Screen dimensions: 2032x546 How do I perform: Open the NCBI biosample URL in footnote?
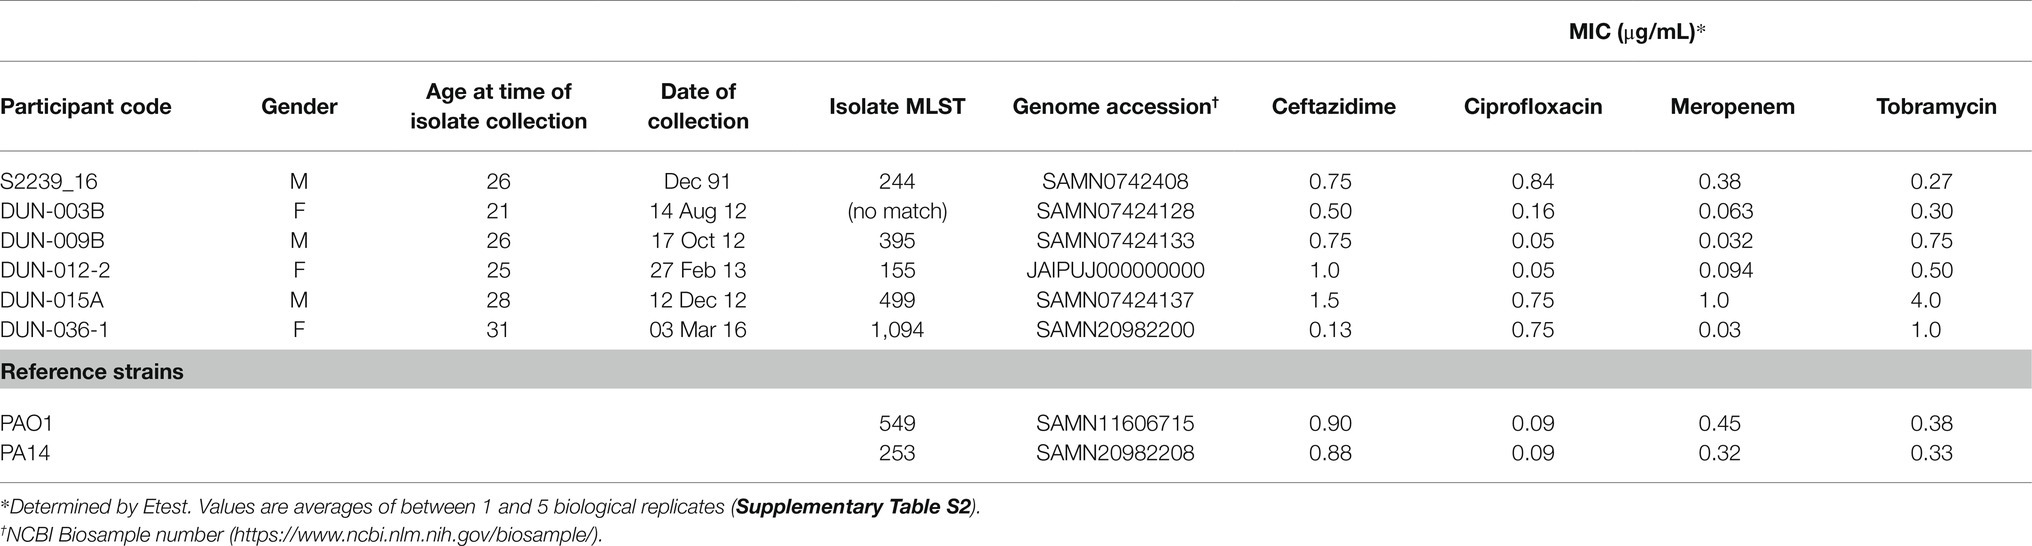coord(413,535)
